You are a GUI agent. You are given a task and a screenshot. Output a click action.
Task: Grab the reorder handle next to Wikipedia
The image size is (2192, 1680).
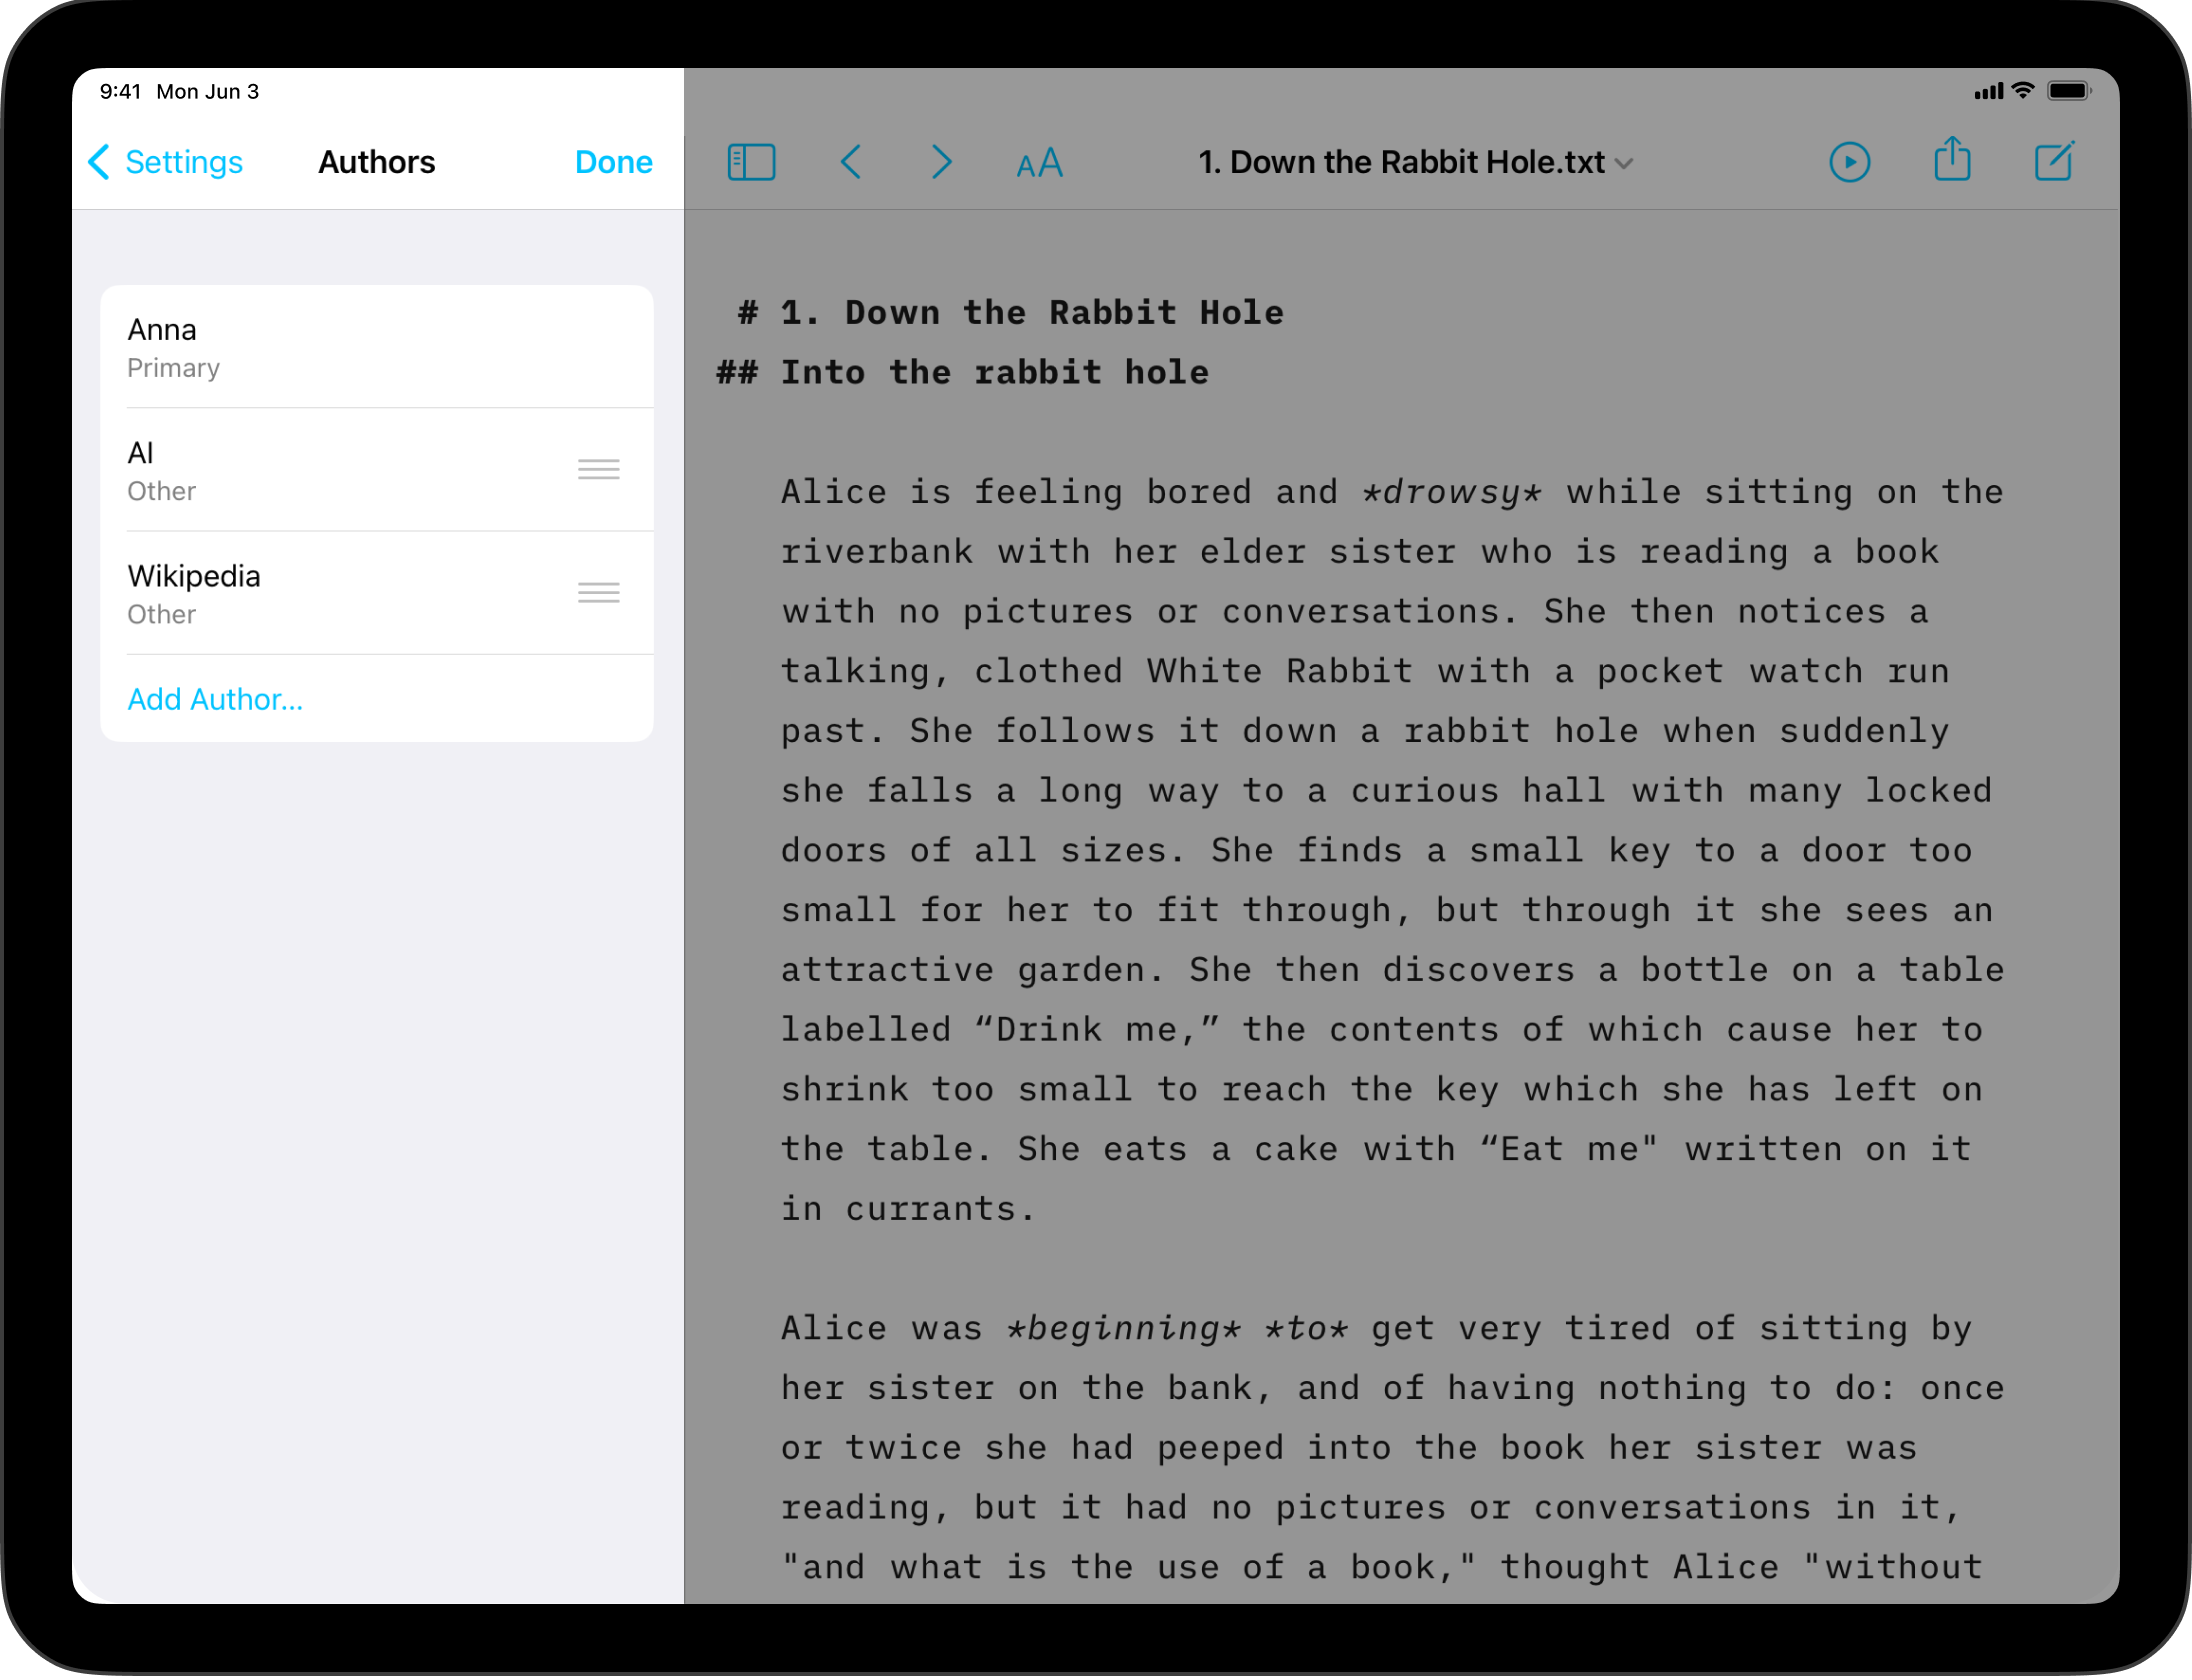tap(599, 592)
